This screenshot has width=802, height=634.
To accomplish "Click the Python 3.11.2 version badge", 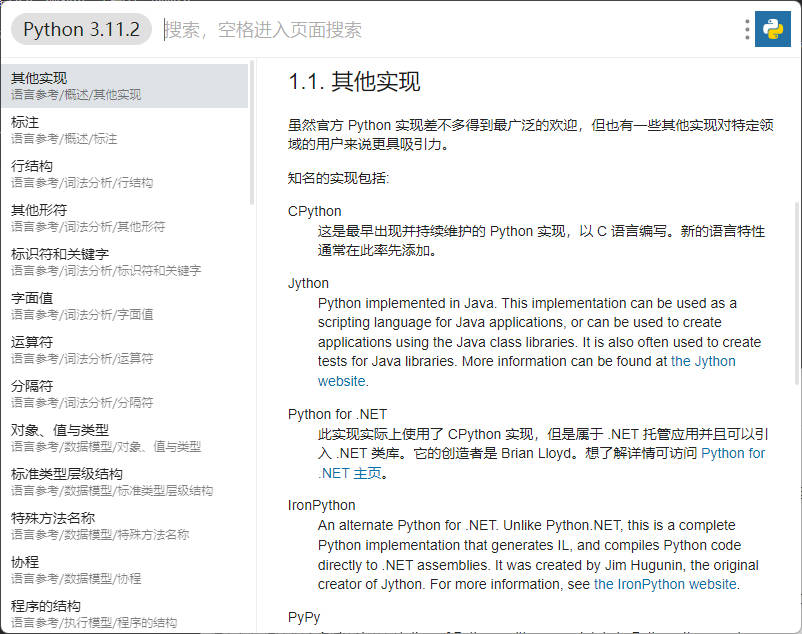I will click(81, 29).
